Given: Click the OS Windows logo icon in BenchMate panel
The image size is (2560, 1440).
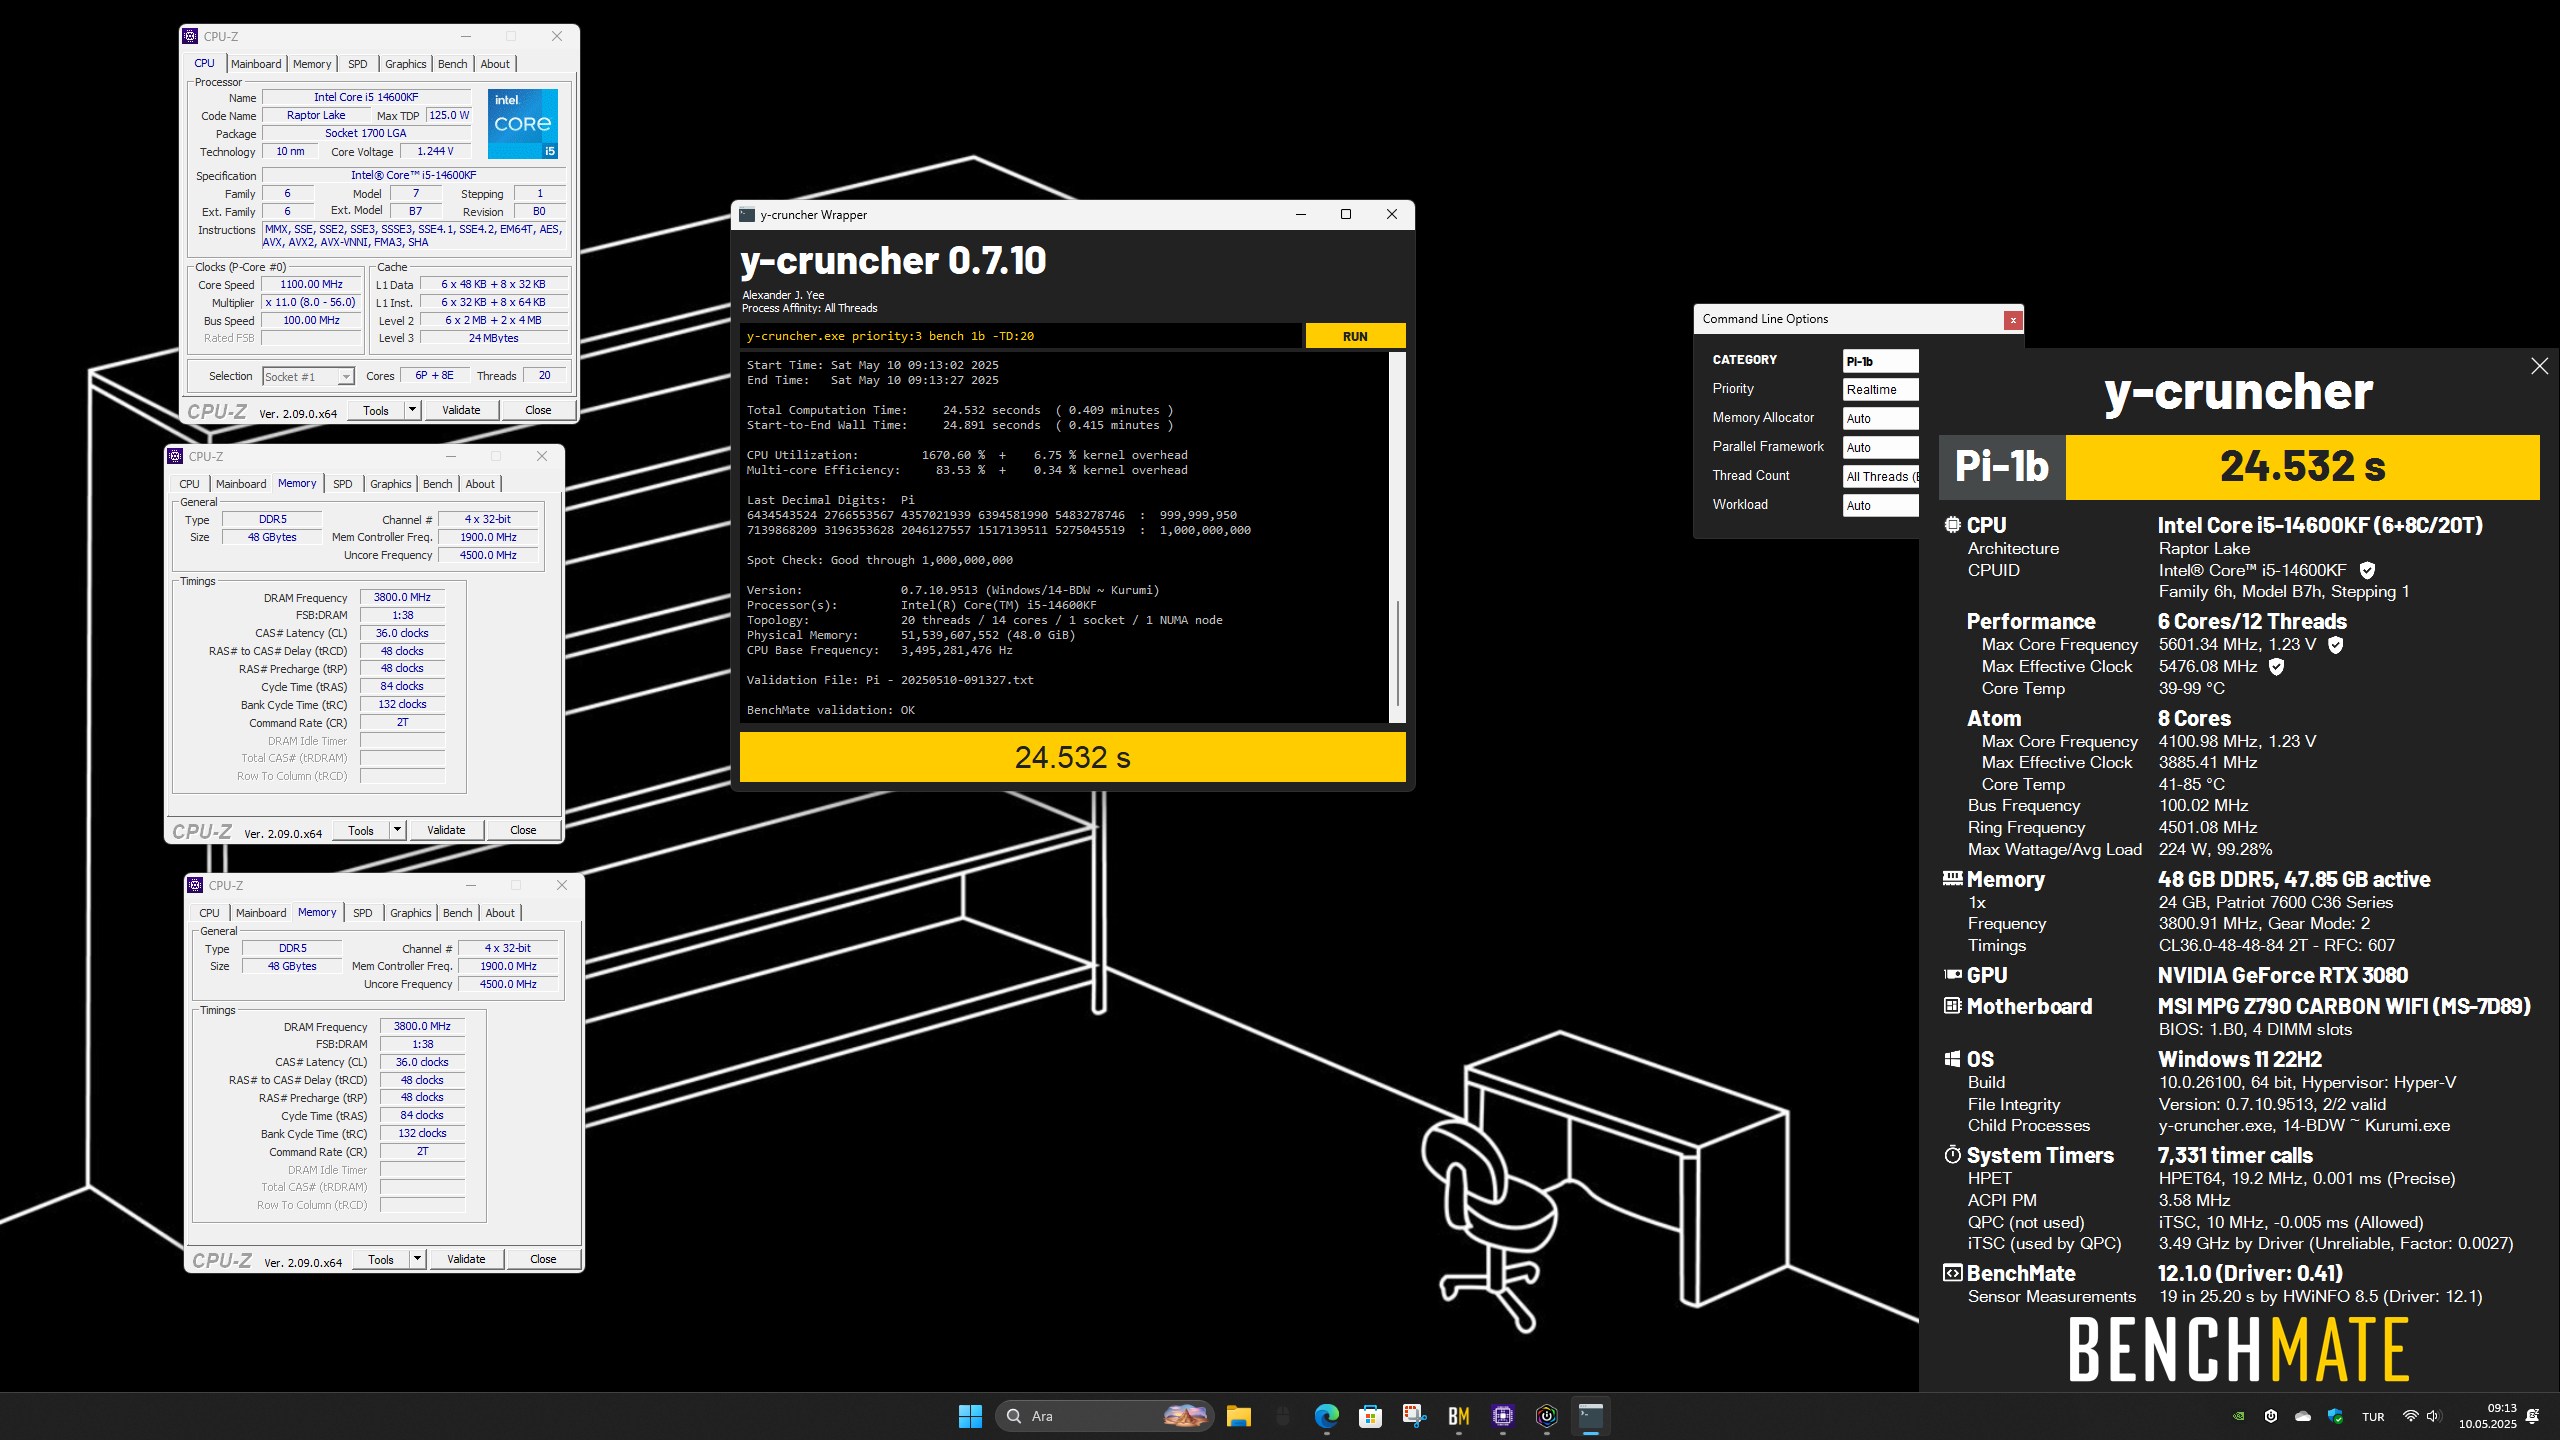Looking at the screenshot, I should 1952,1059.
